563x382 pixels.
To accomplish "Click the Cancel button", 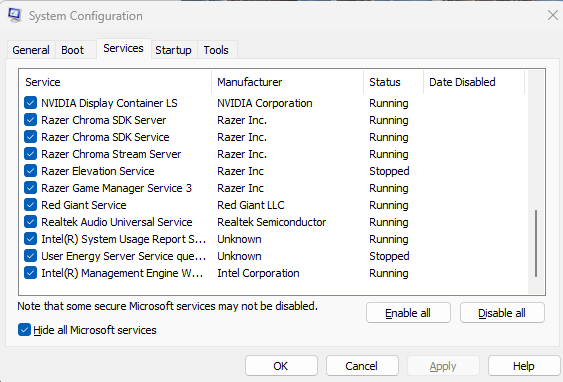I will (362, 366).
